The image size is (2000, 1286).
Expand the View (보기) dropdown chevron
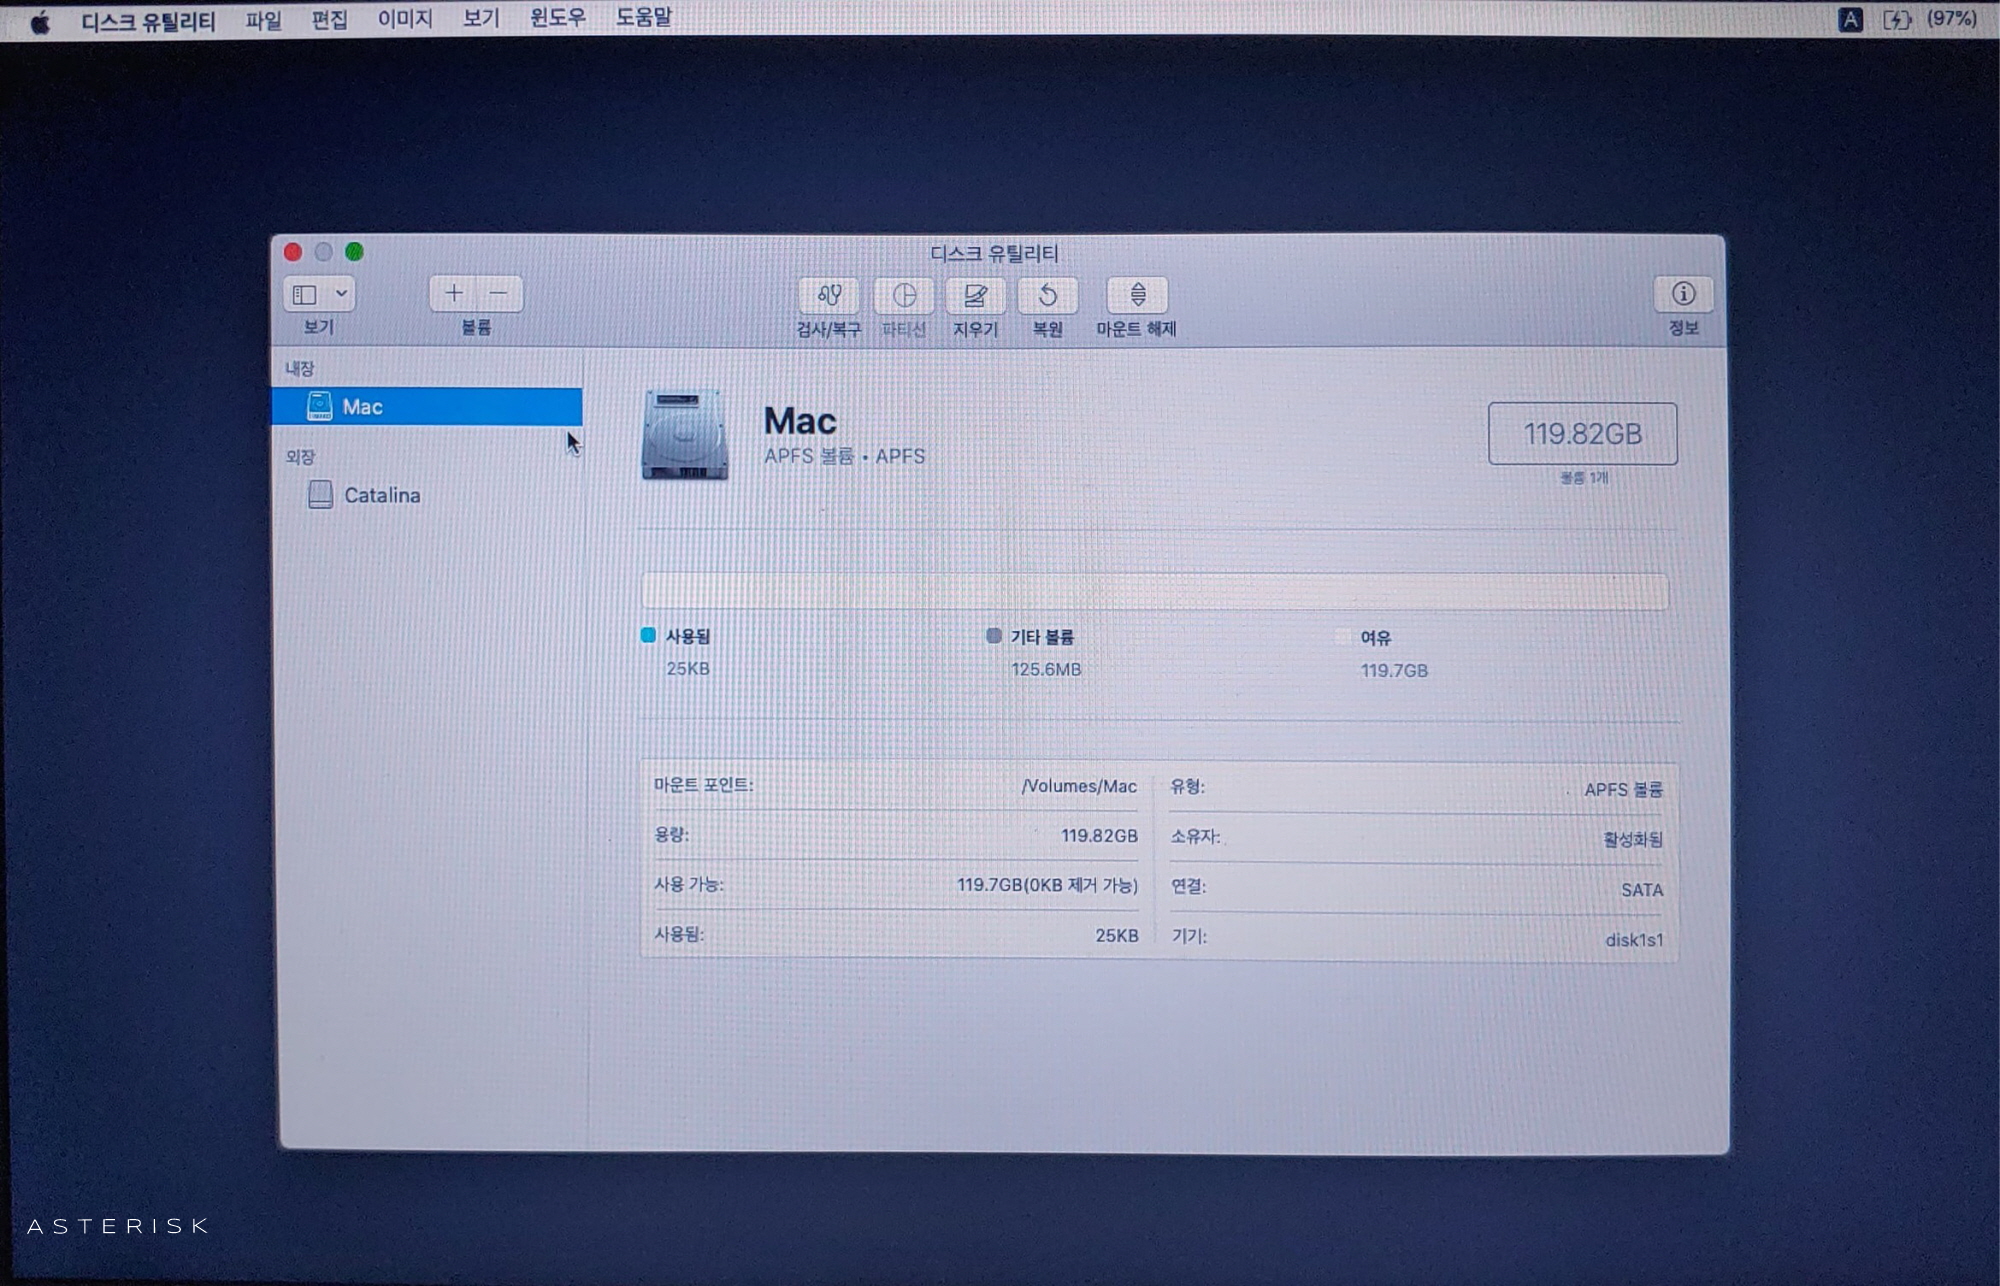[341, 294]
